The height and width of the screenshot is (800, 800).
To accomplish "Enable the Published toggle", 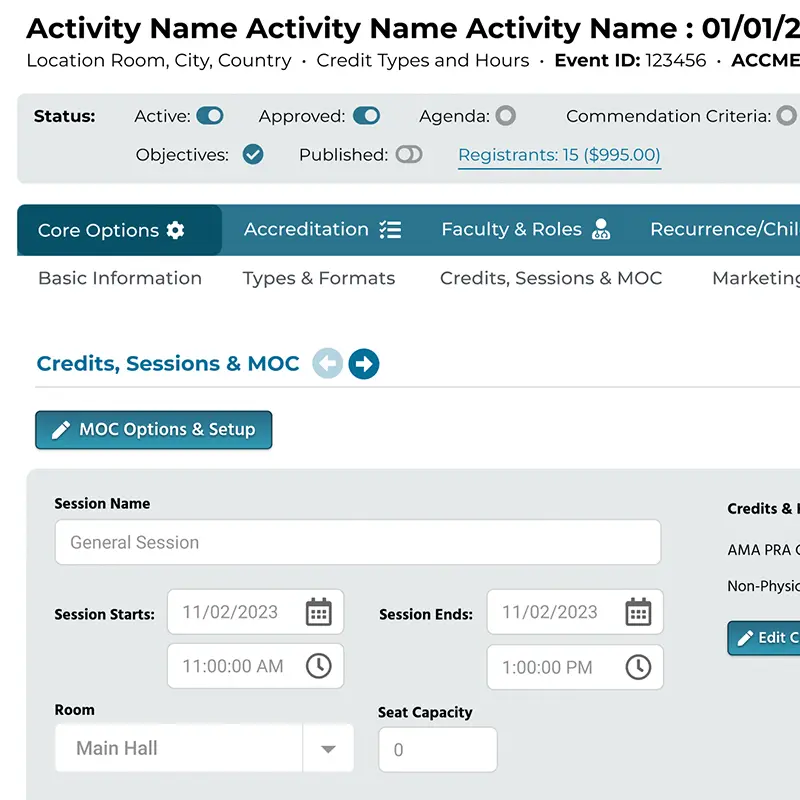I will tap(409, 155).
